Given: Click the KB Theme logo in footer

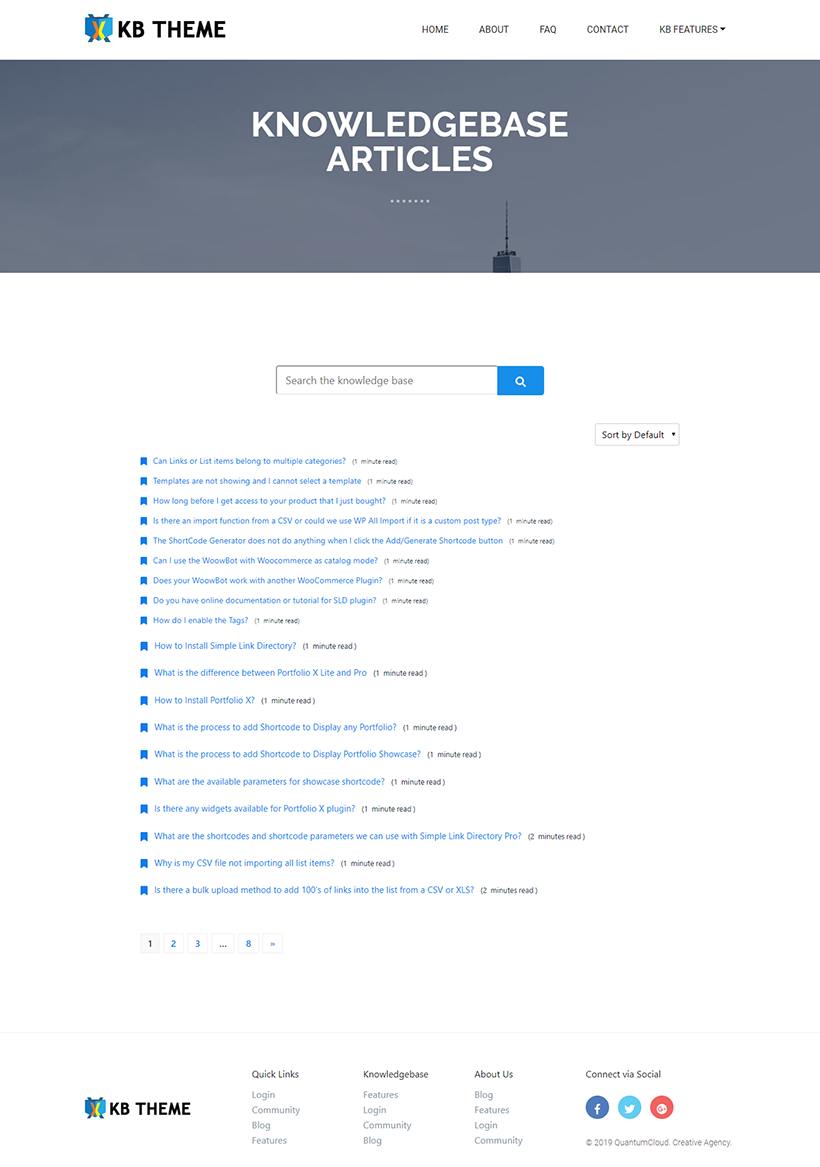Looking at the screenshot, I should click(138, 1108).
